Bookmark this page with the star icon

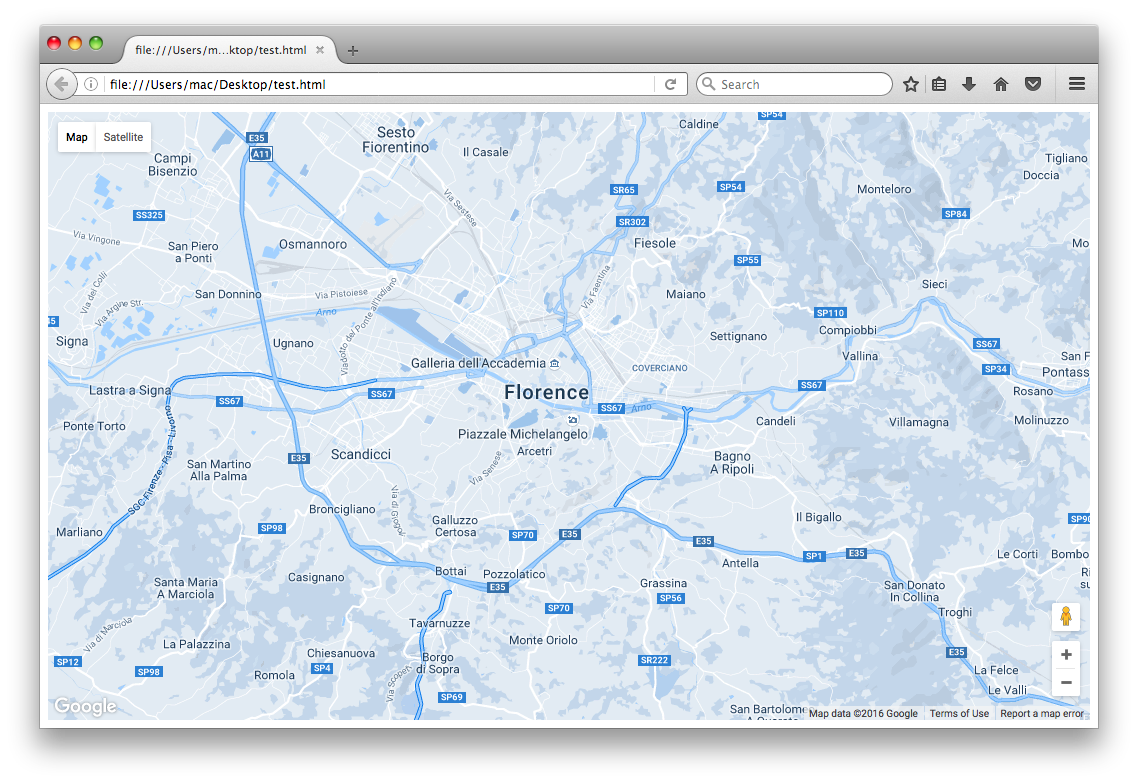coord(911,84)
